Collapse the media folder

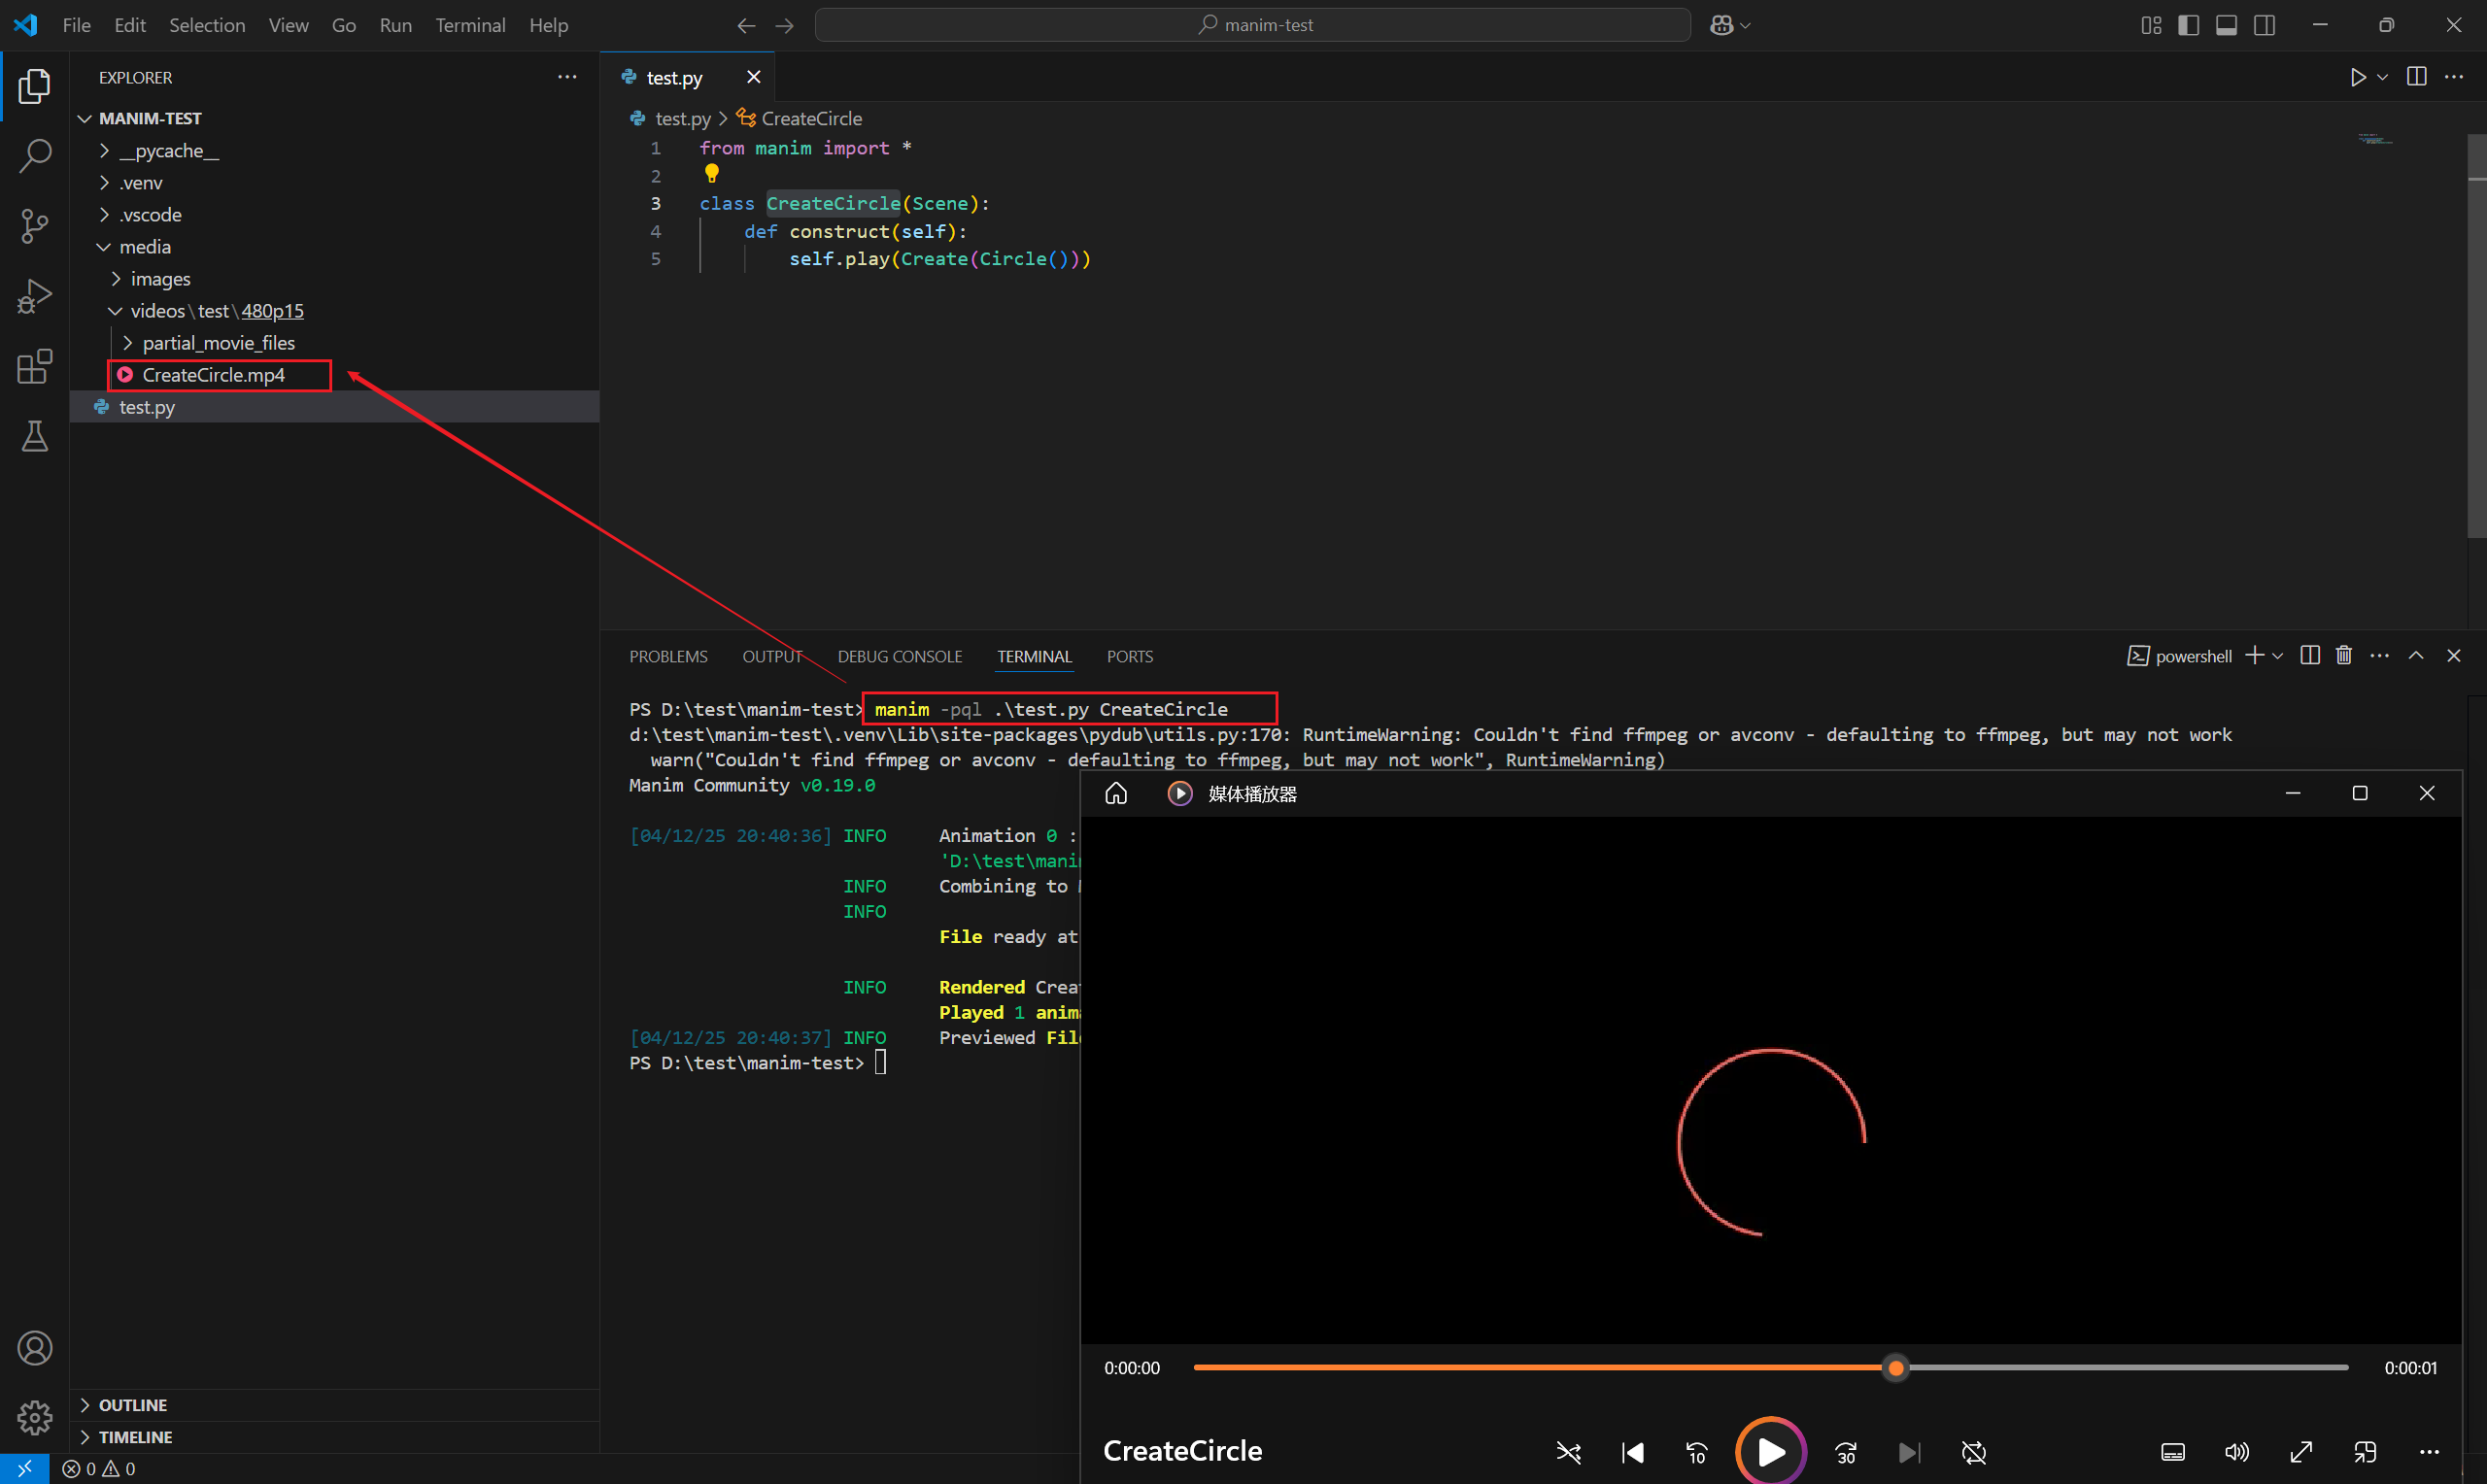click(x=144, y=247)
